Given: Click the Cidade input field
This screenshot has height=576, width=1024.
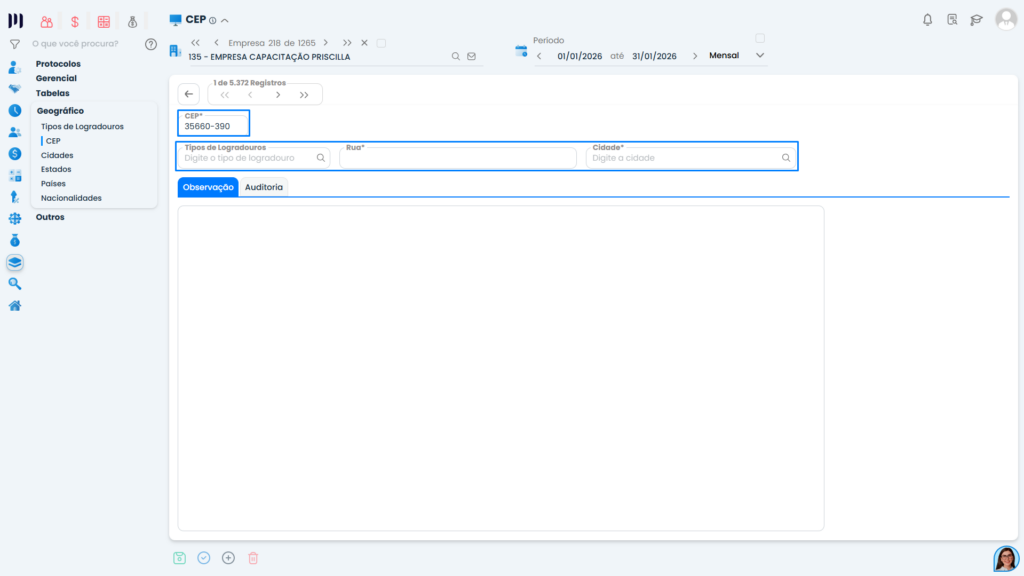Looking at the screenshot, I should pyautogui.click(x=691, y=157).
